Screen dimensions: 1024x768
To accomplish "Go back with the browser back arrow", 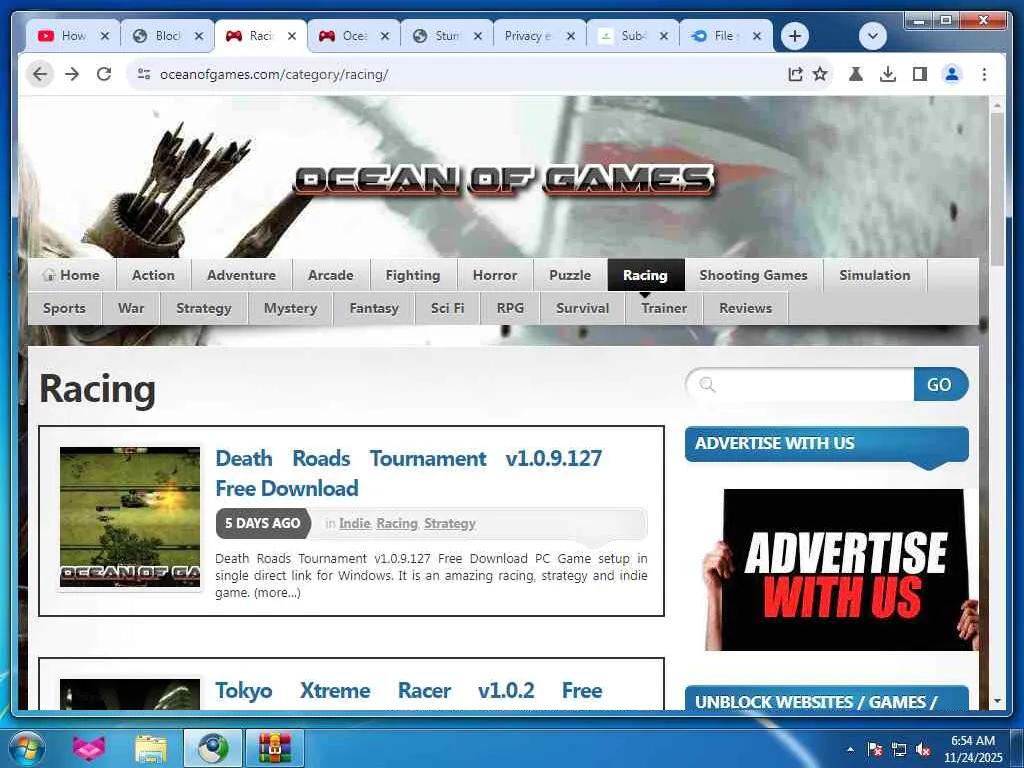I will [x=40, y=74].
